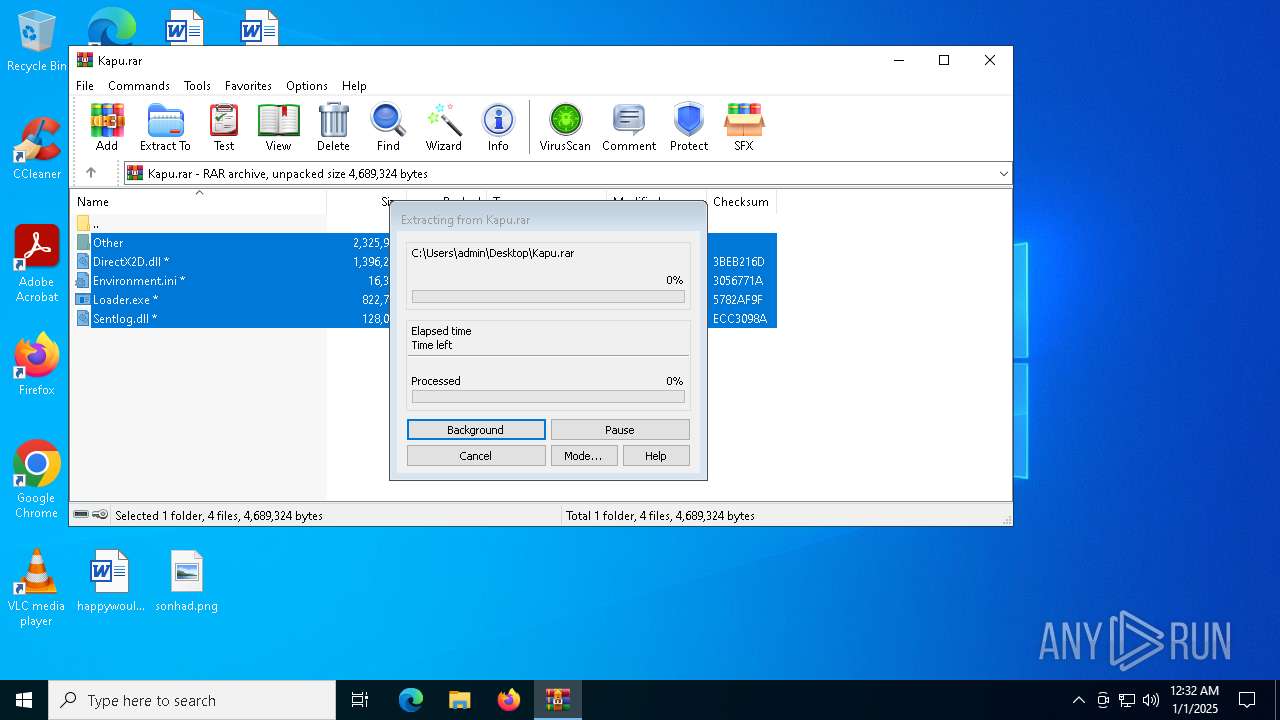Screen dimensions: 1280x720
Task: Run the Test archive tool
Action: pyautogui.click(x=224, y=127)
